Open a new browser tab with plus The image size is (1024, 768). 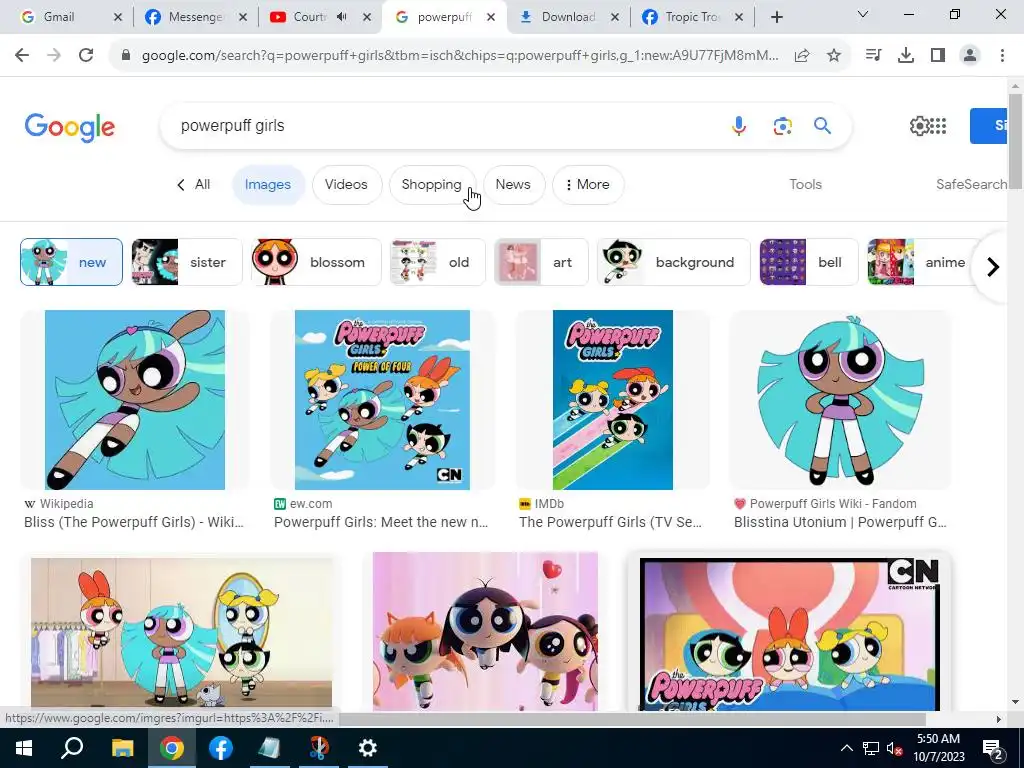(x=776, y=17)
